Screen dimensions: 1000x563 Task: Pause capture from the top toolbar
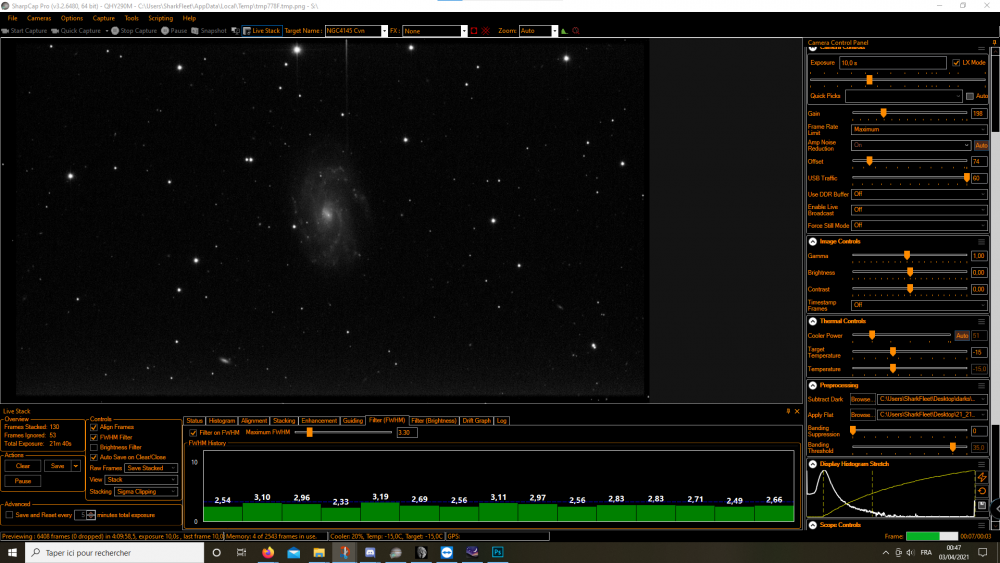pos(174,31)
